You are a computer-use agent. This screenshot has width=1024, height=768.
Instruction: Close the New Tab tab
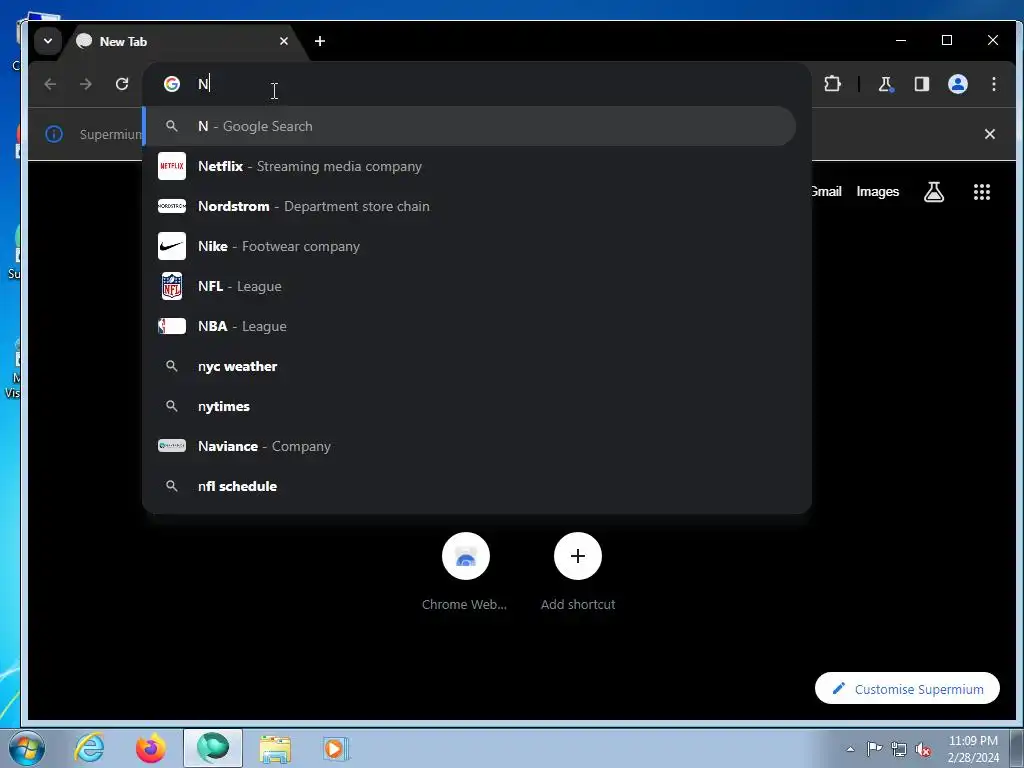283,41
